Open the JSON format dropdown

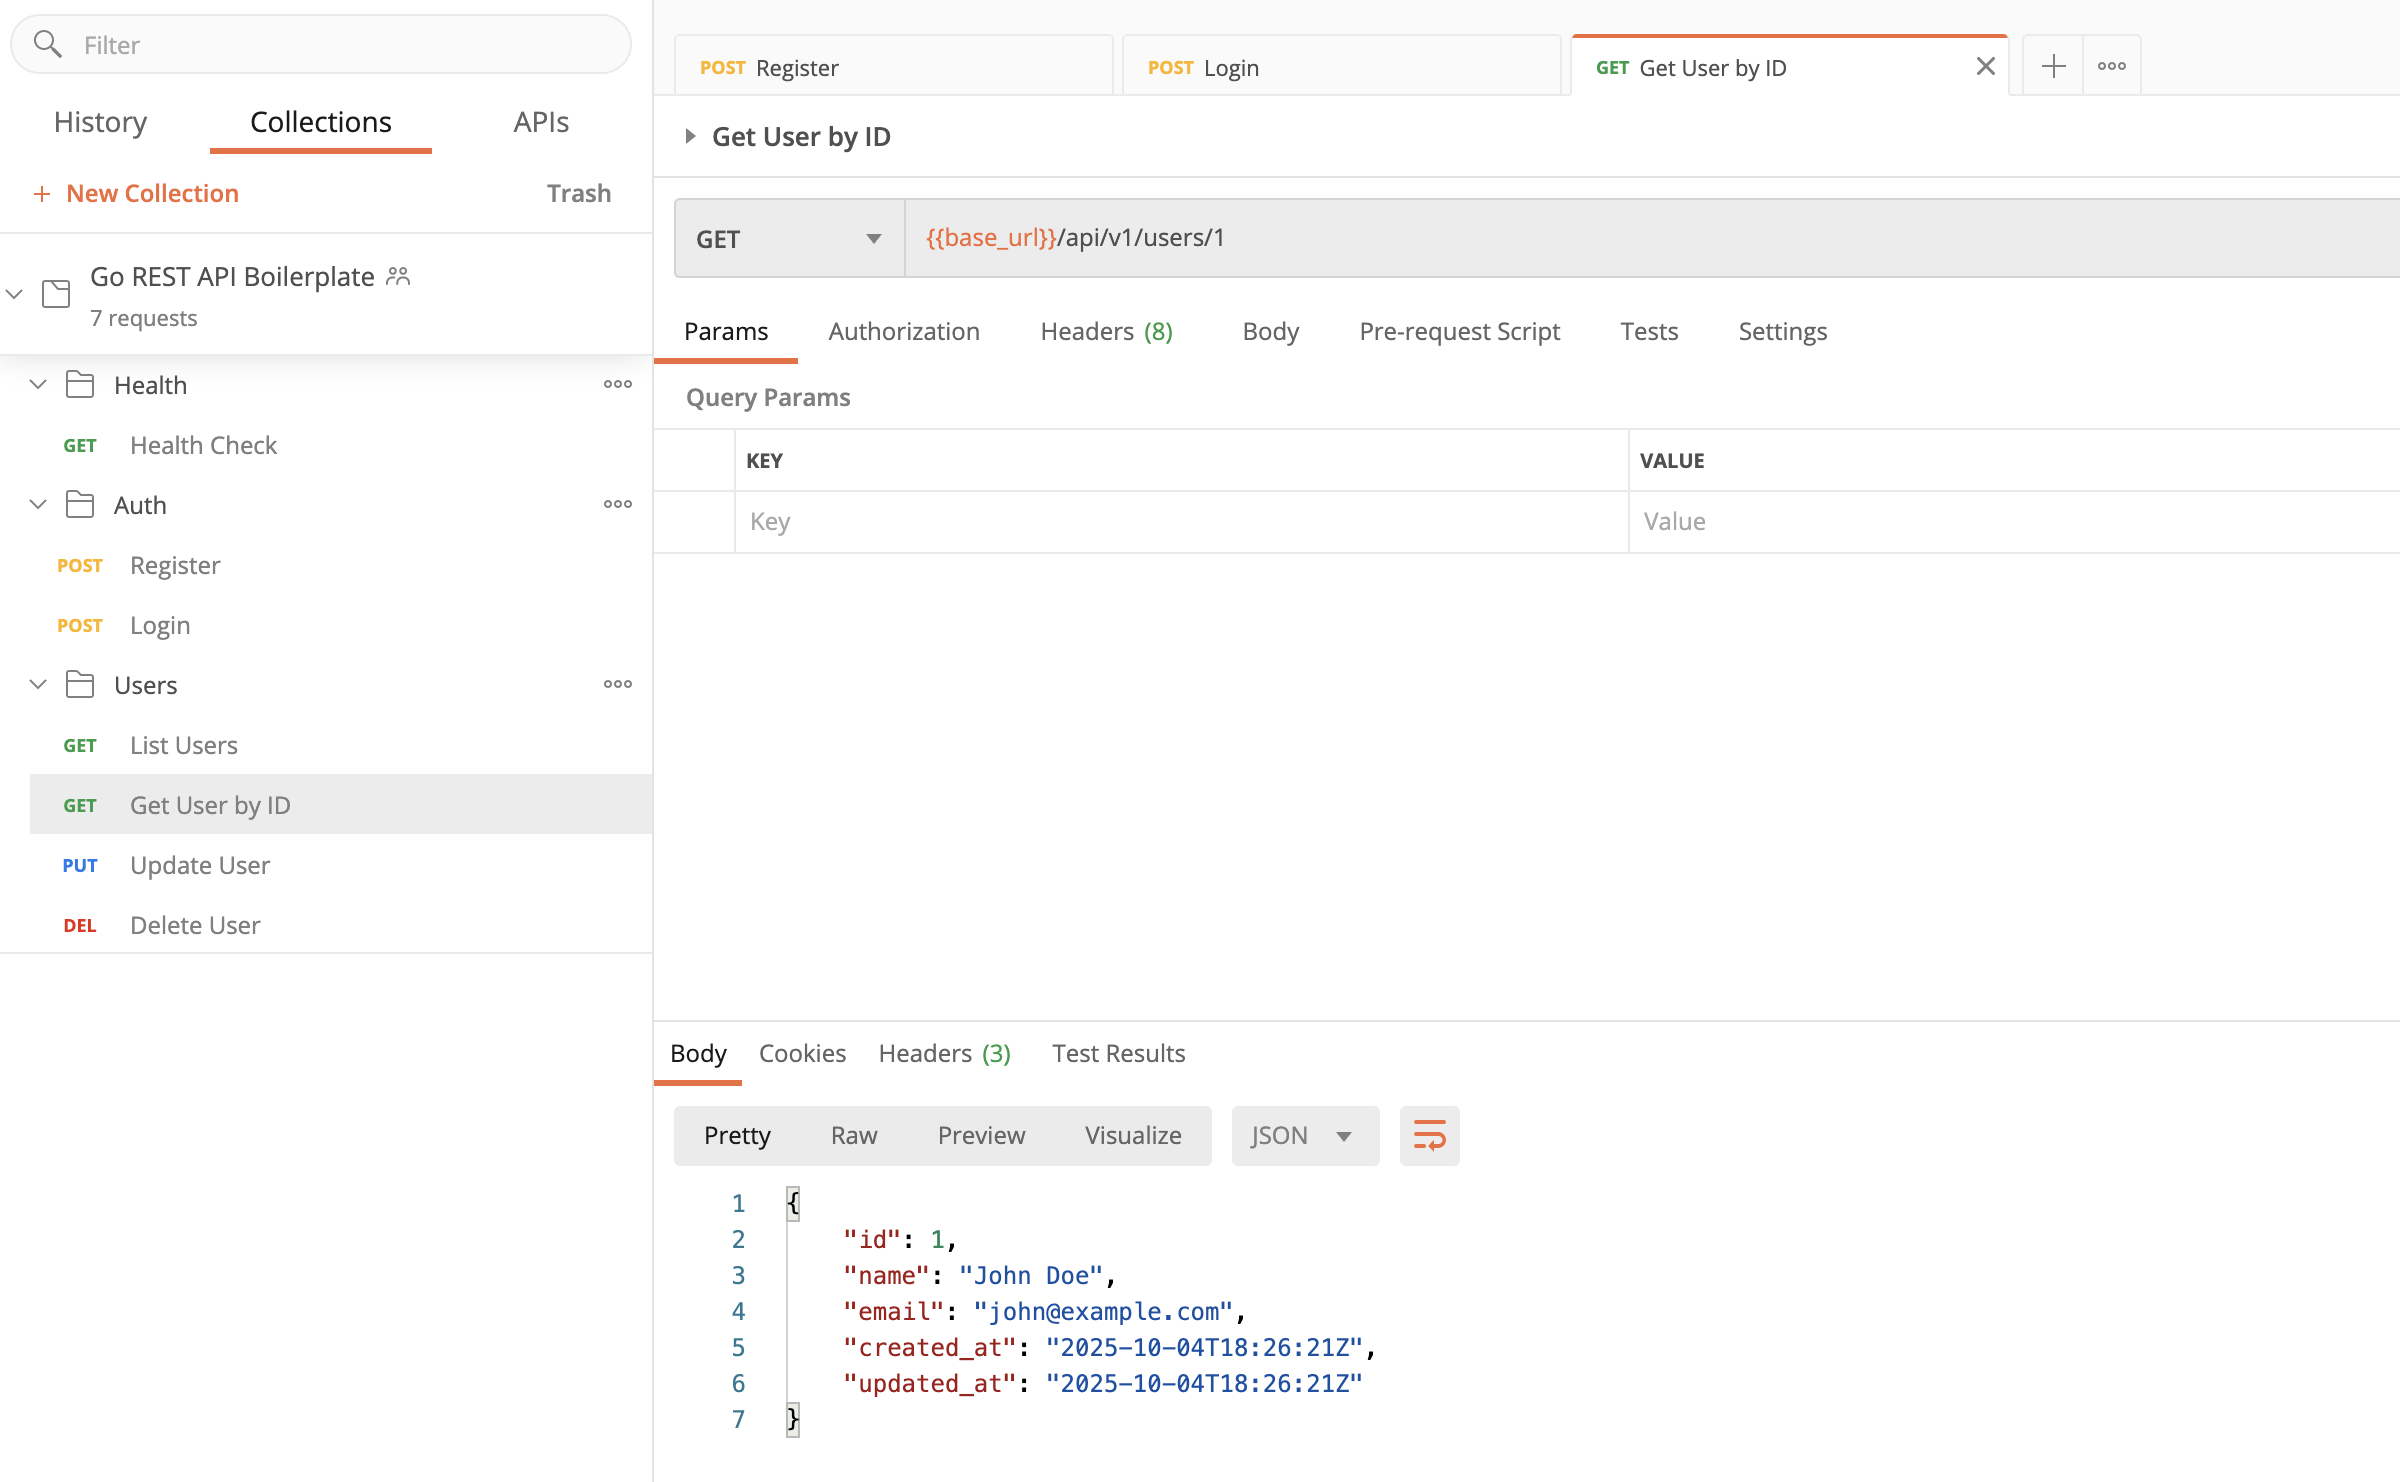pos(1304,1135)
